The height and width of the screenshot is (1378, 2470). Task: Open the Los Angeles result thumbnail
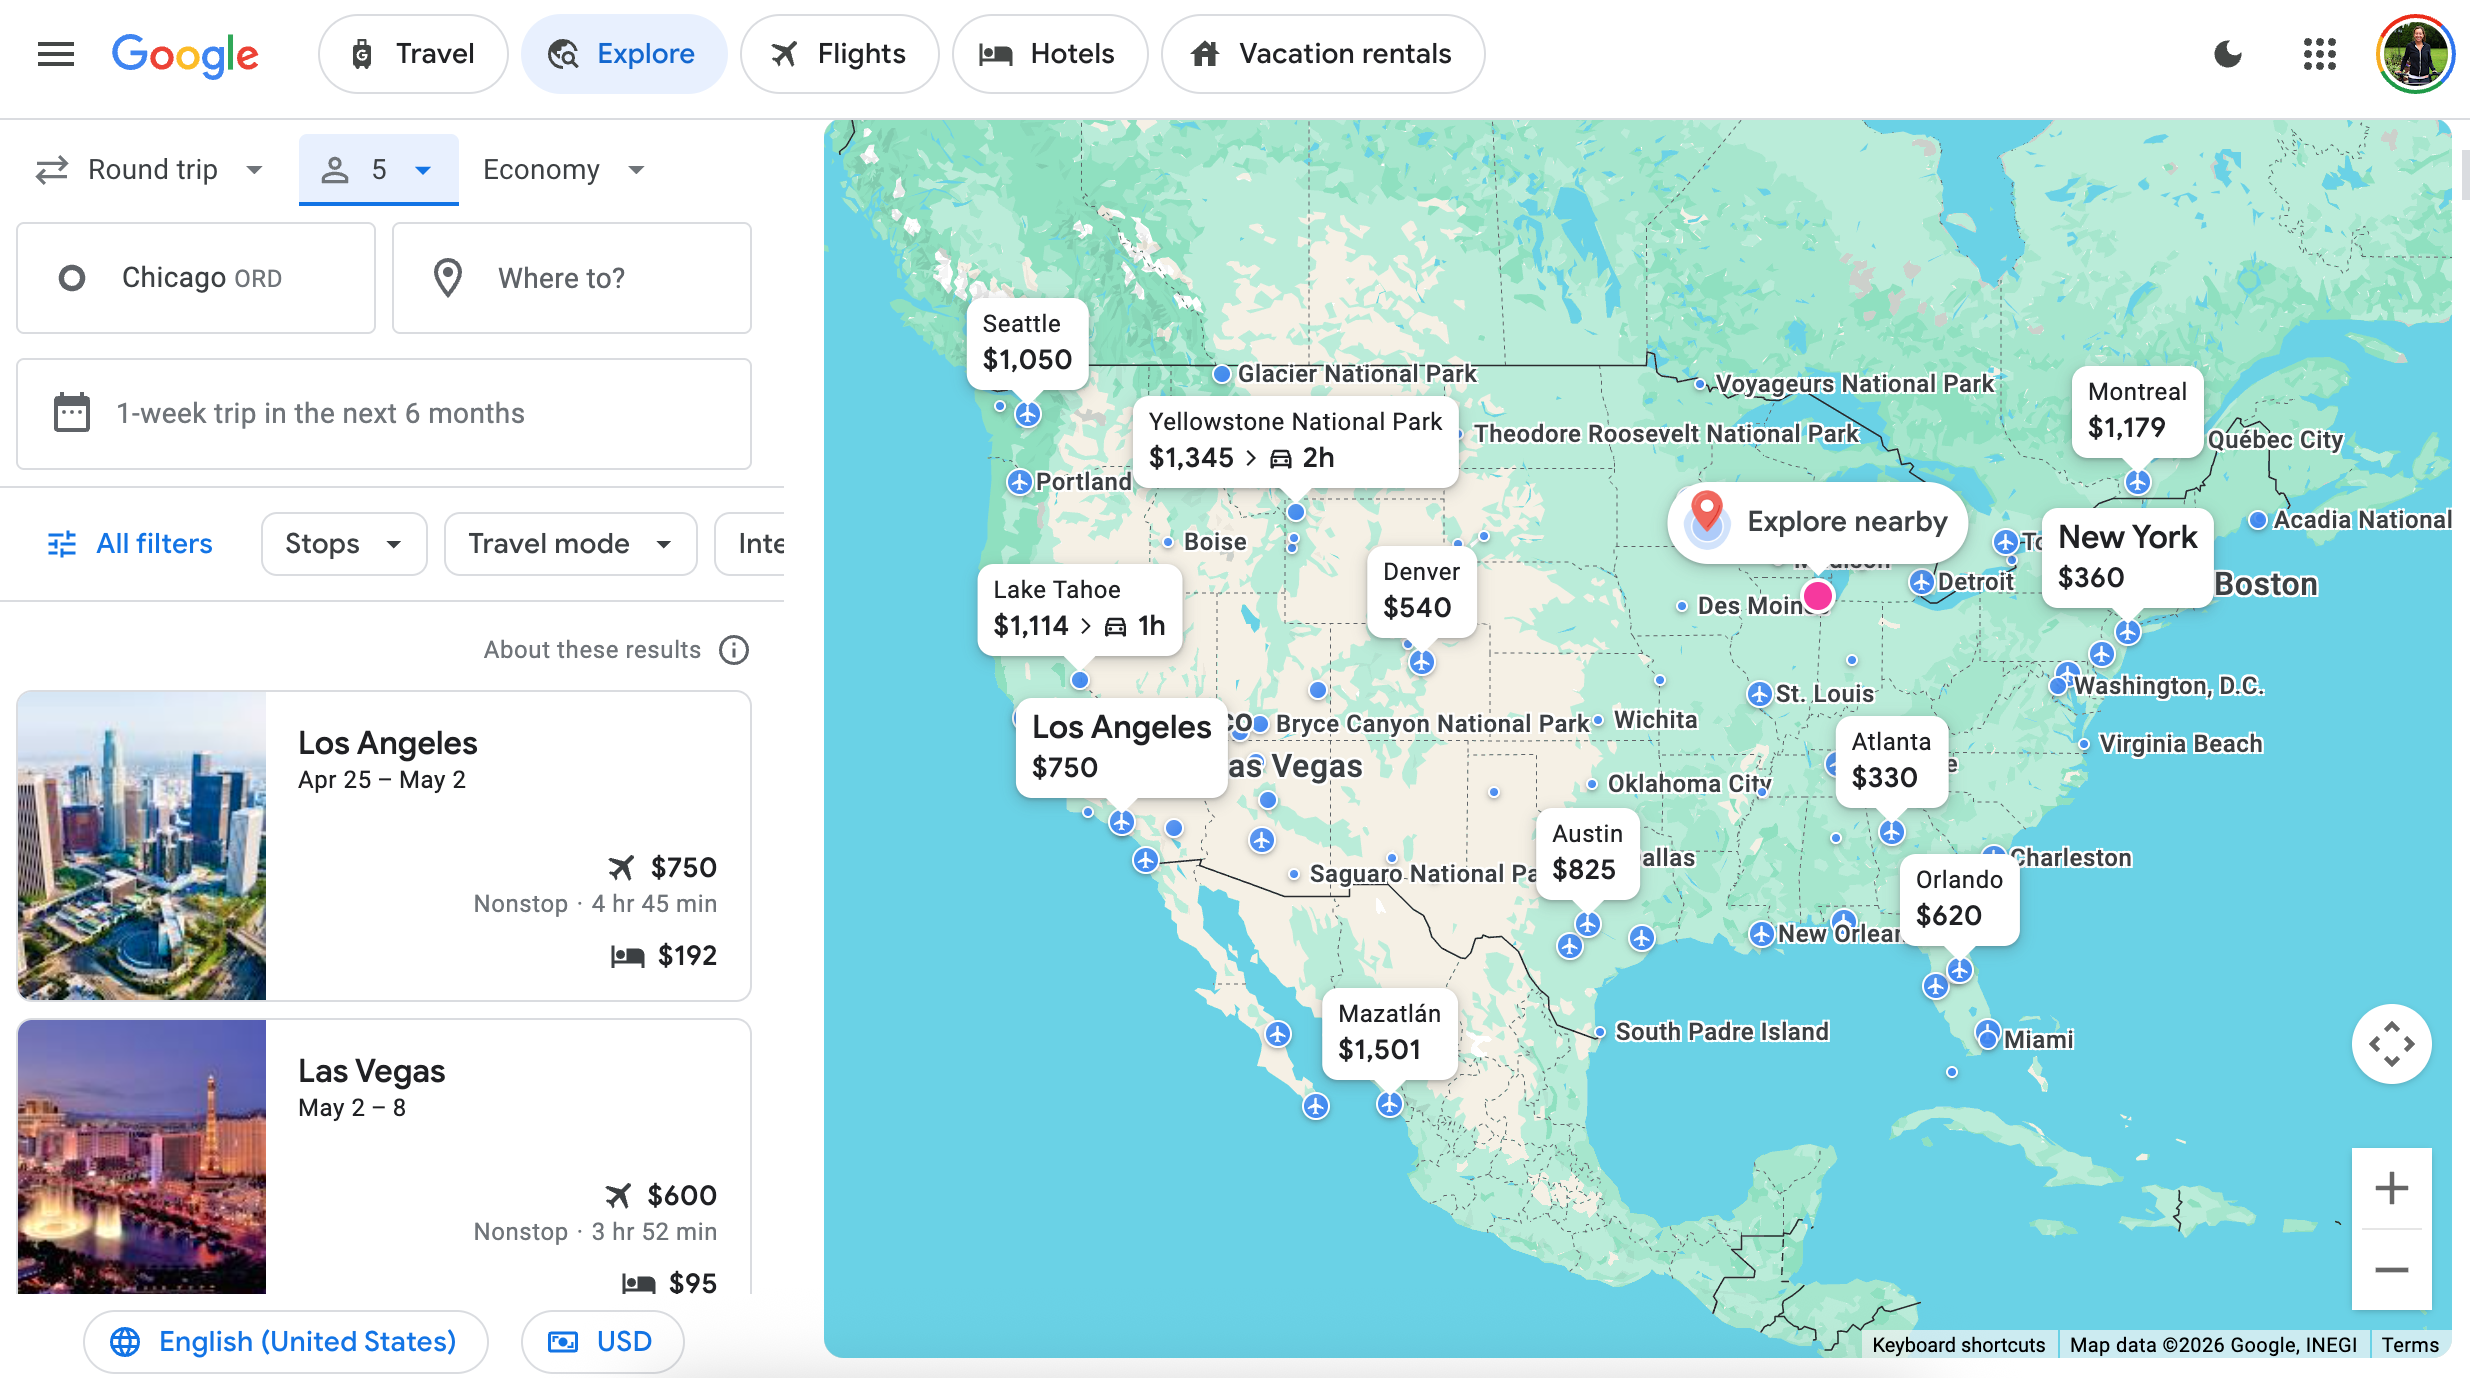pos(142,845)
